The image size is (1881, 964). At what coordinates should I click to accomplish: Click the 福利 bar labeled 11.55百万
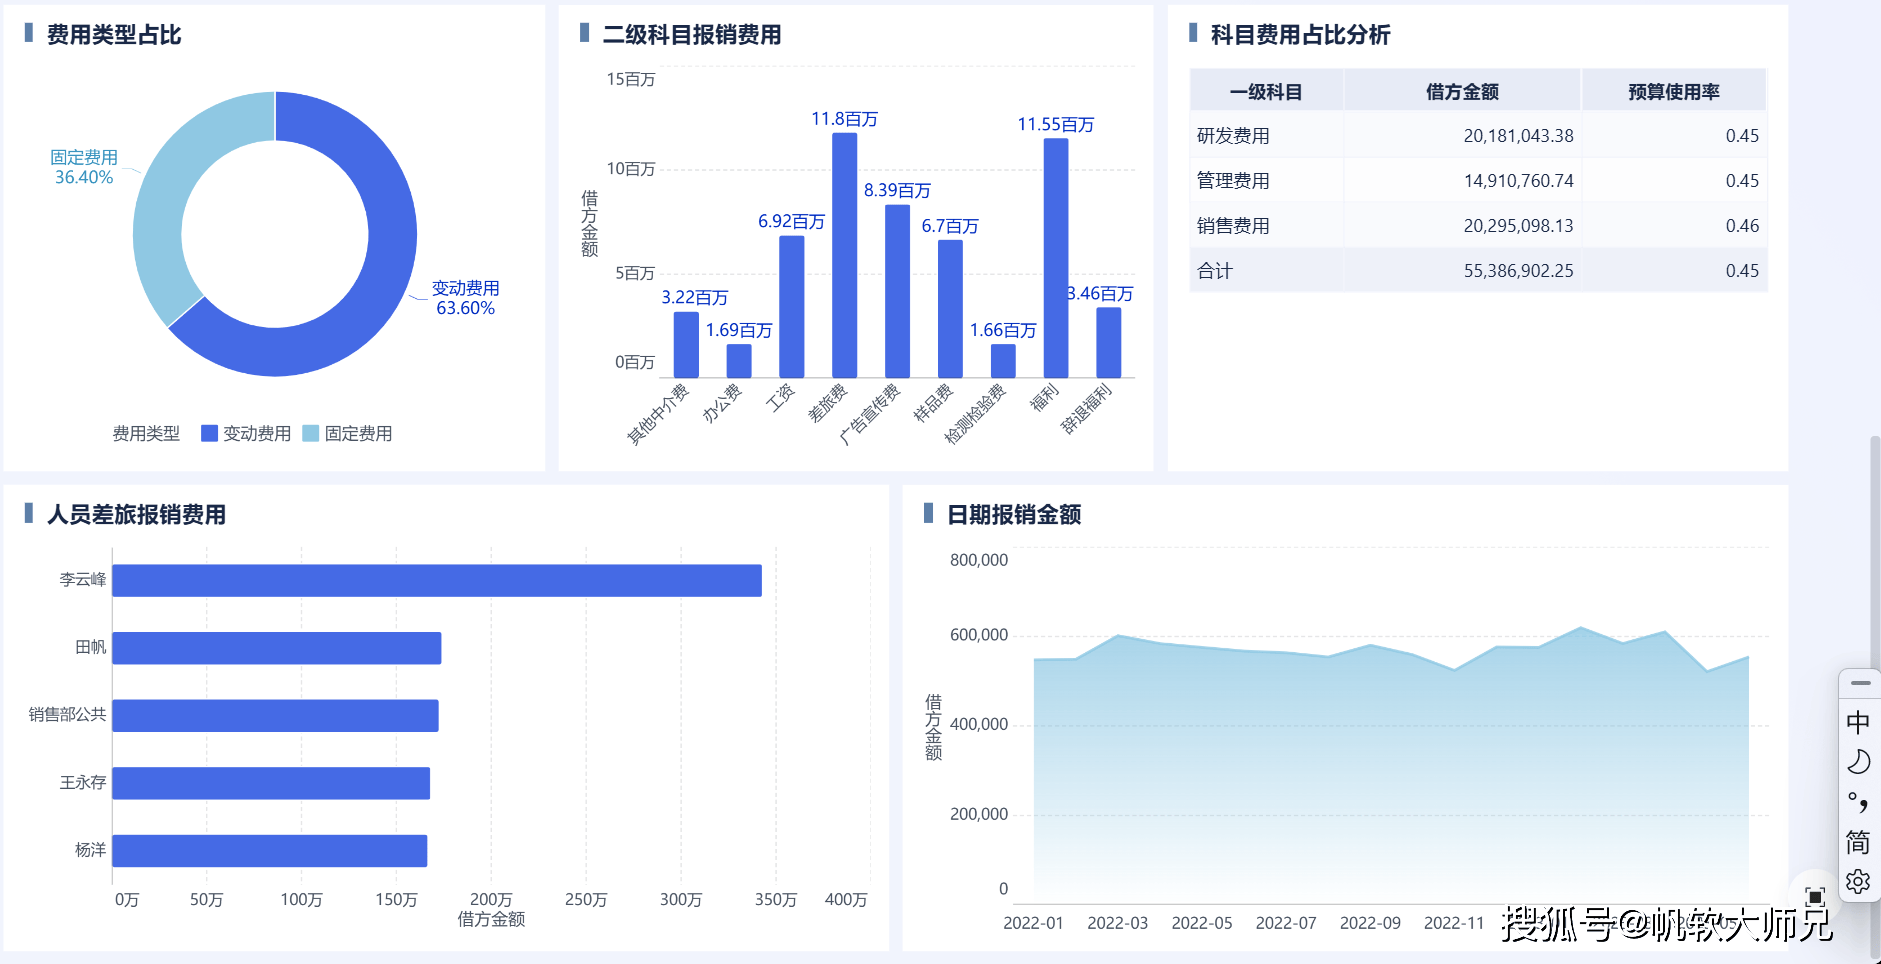point(1055,258)
